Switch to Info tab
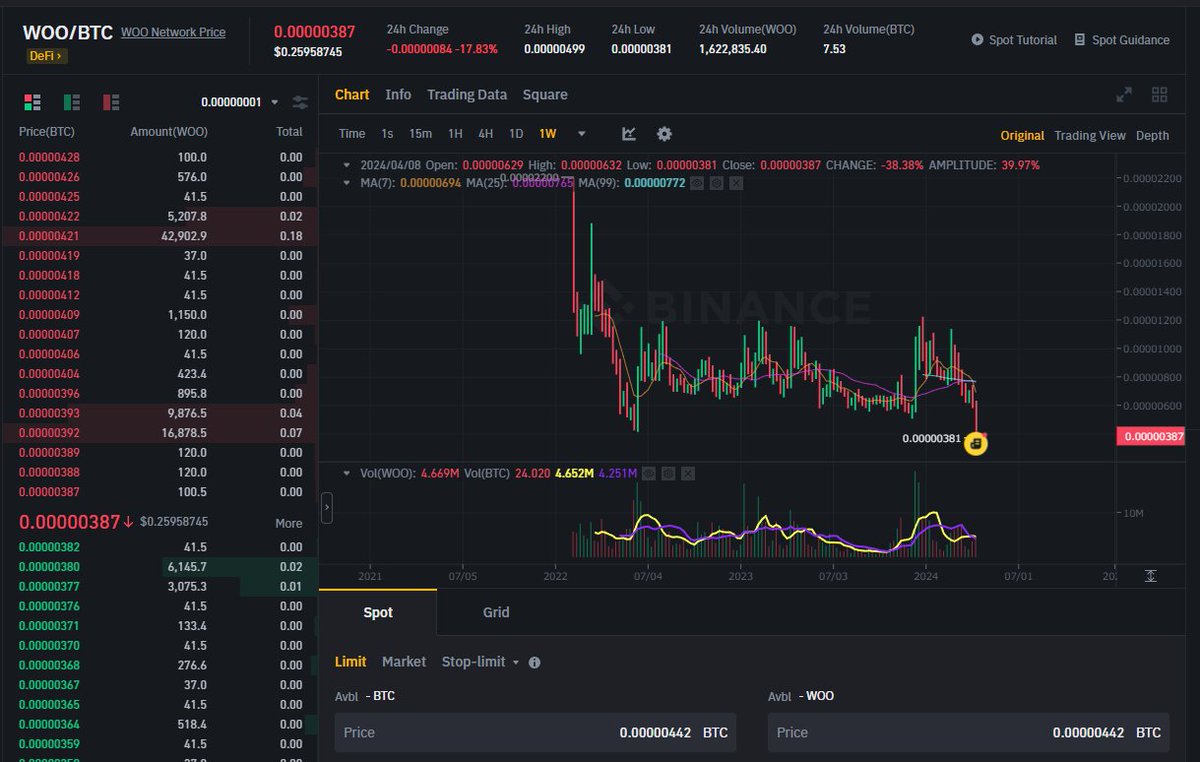 (398, 94)
